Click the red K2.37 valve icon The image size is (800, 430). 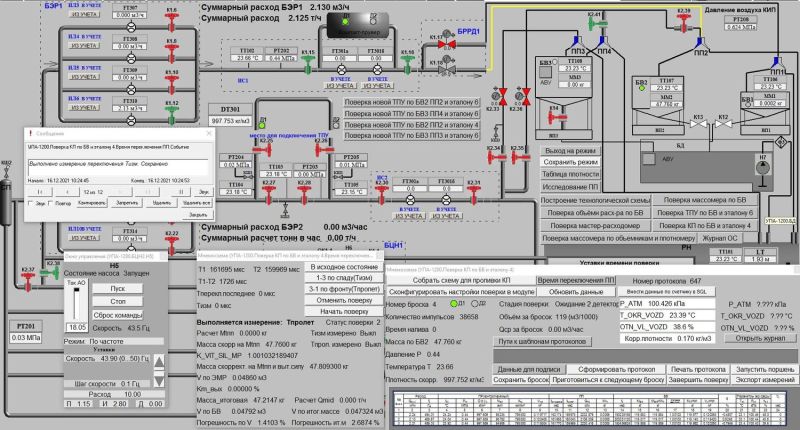click(x=28, y=281)
